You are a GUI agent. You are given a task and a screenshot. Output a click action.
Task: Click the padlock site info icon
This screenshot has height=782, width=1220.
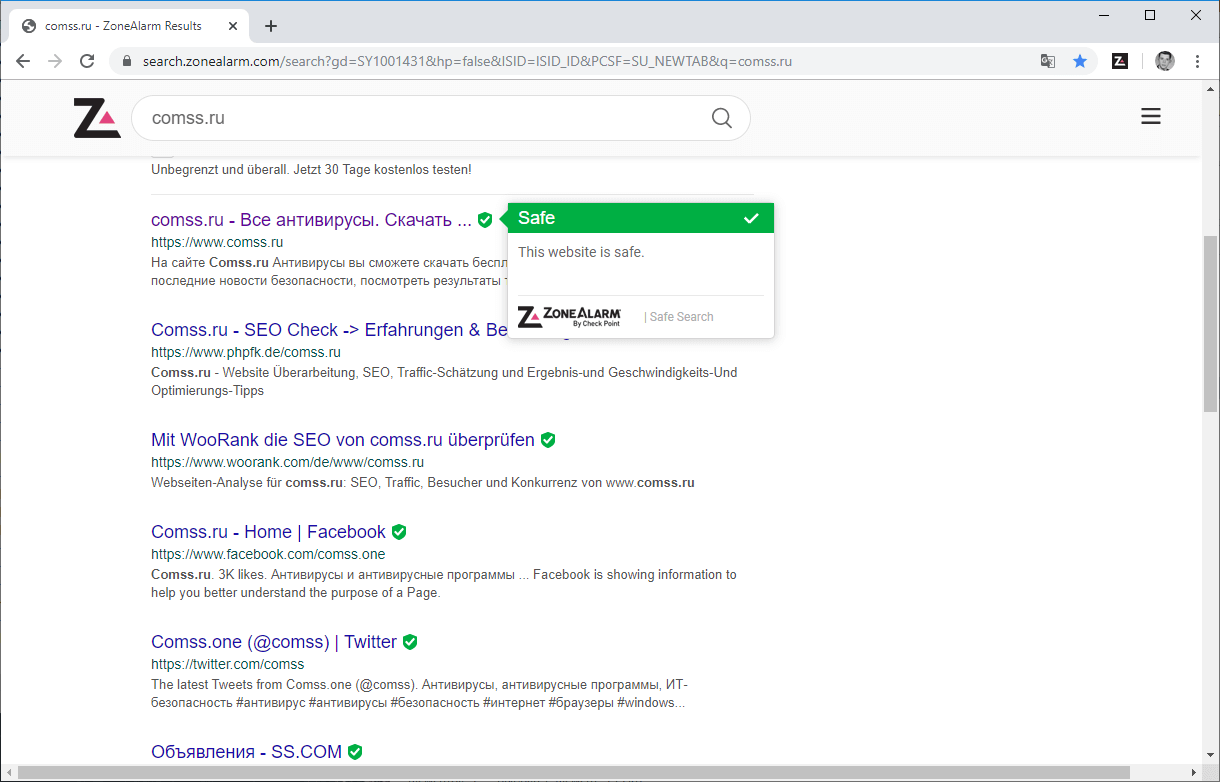pos(127,61)
